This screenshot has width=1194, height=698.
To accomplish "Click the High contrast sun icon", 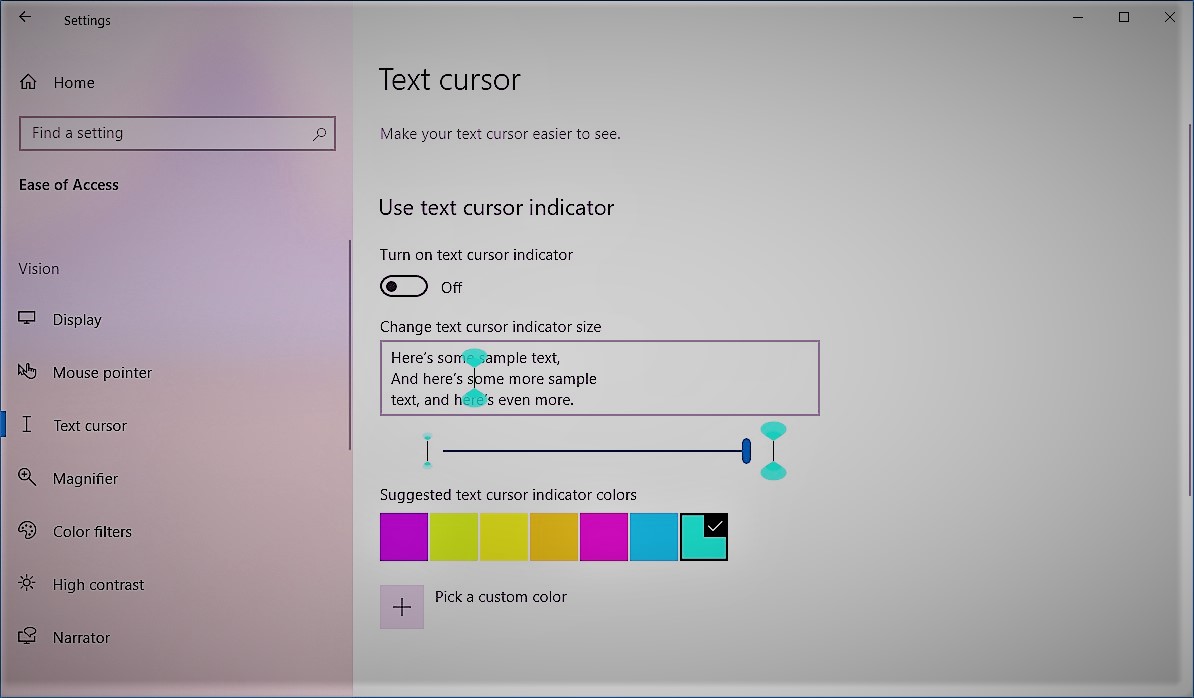I will click(x=27, y=584).
